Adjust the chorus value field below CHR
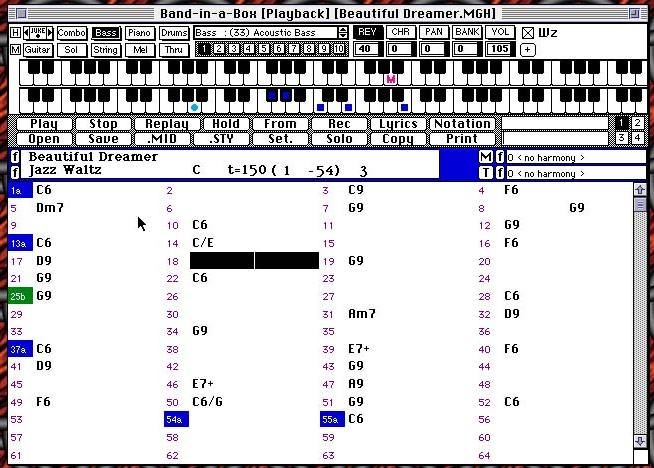The image size is (654, 468). 400,49
